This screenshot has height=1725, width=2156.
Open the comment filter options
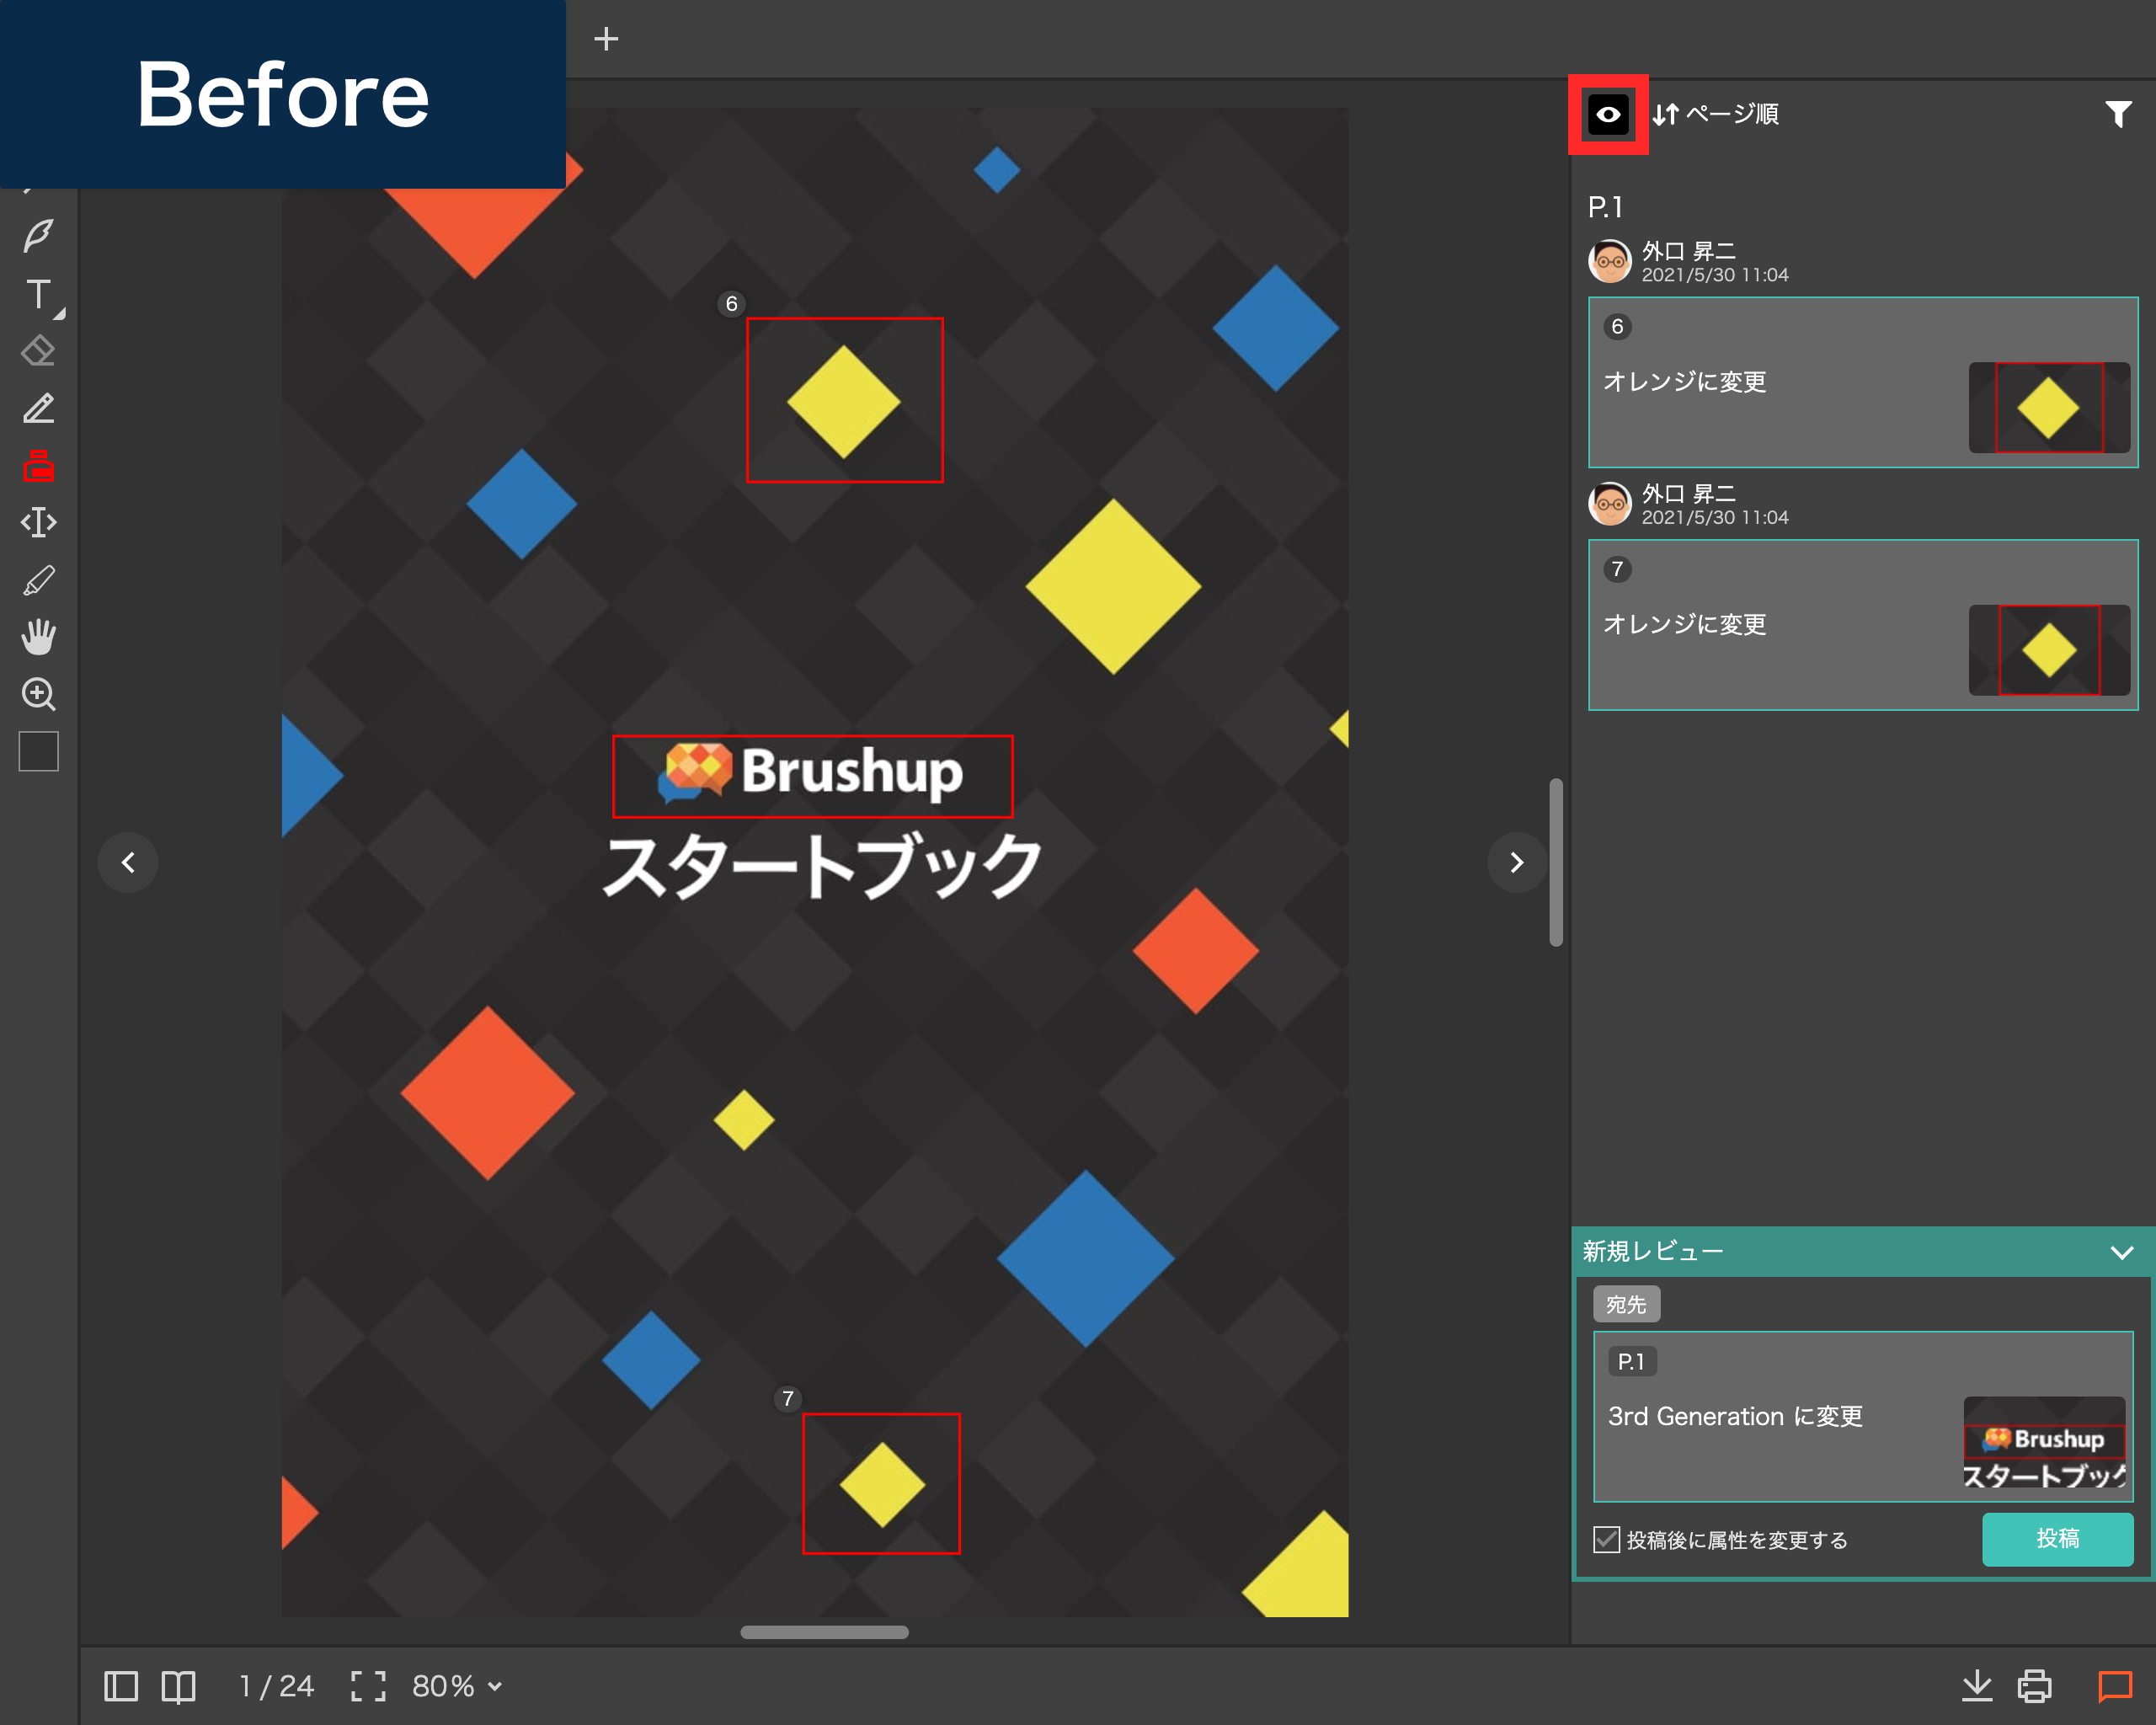(x=2117, y=114)
